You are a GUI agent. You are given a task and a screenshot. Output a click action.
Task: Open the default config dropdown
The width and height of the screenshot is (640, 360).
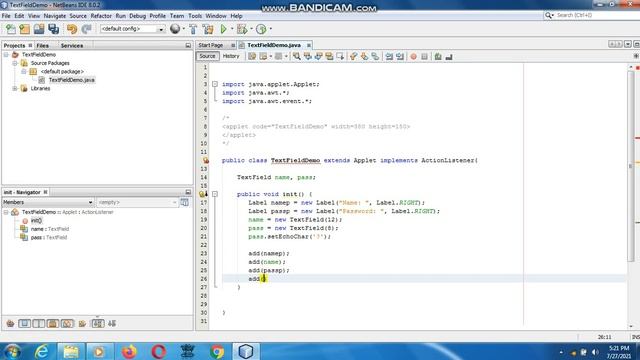(x=161, y=29)
